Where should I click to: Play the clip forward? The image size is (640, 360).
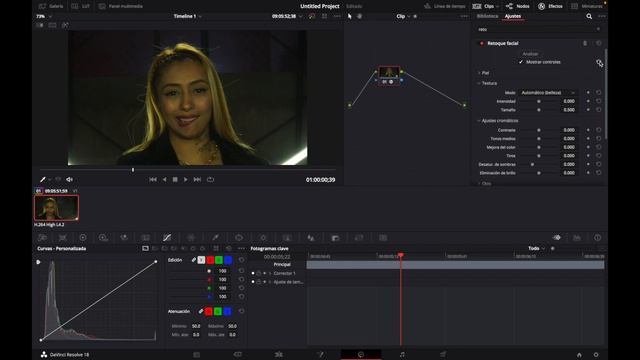pos(186,180)
